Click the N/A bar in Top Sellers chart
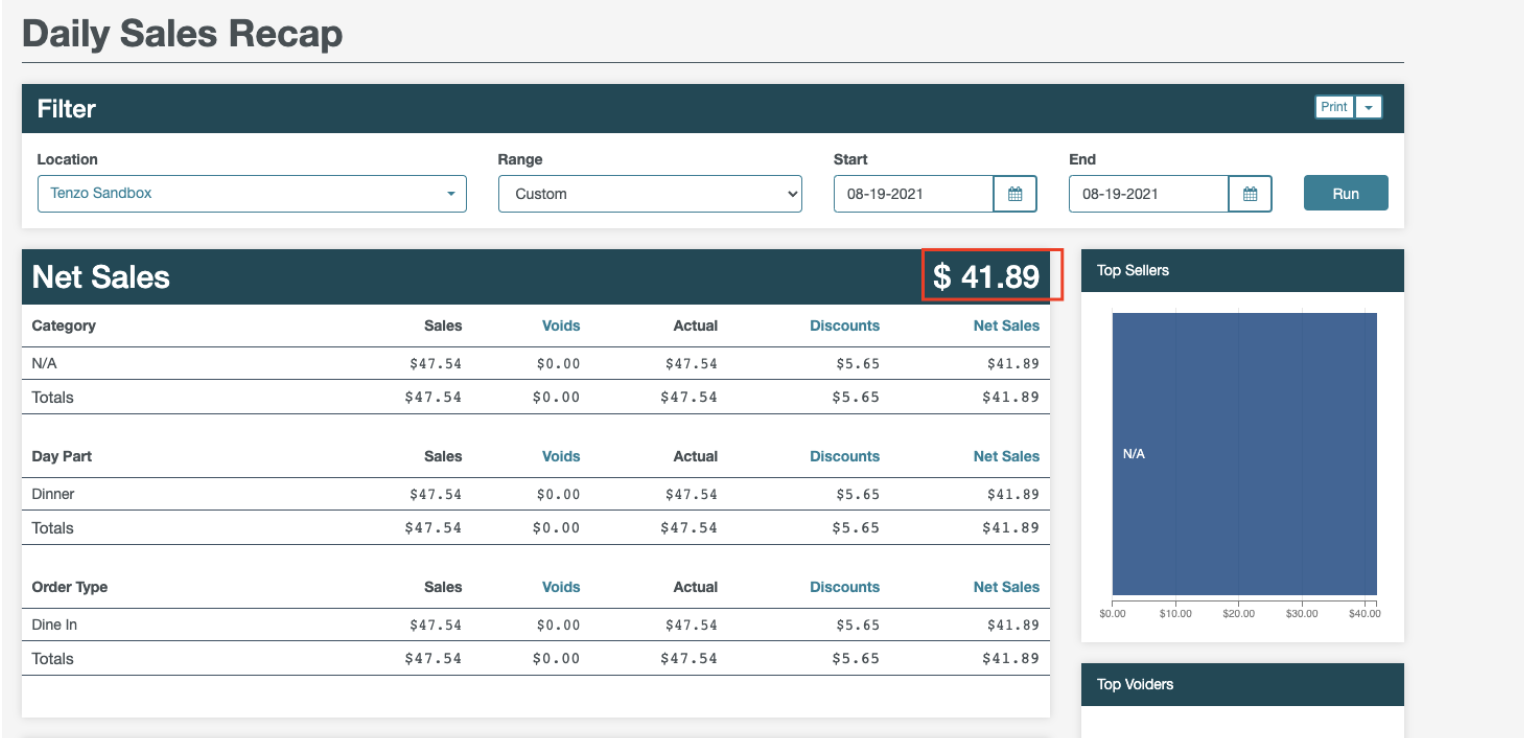Screen dimensions: 1524x738 coord(1245,454)
